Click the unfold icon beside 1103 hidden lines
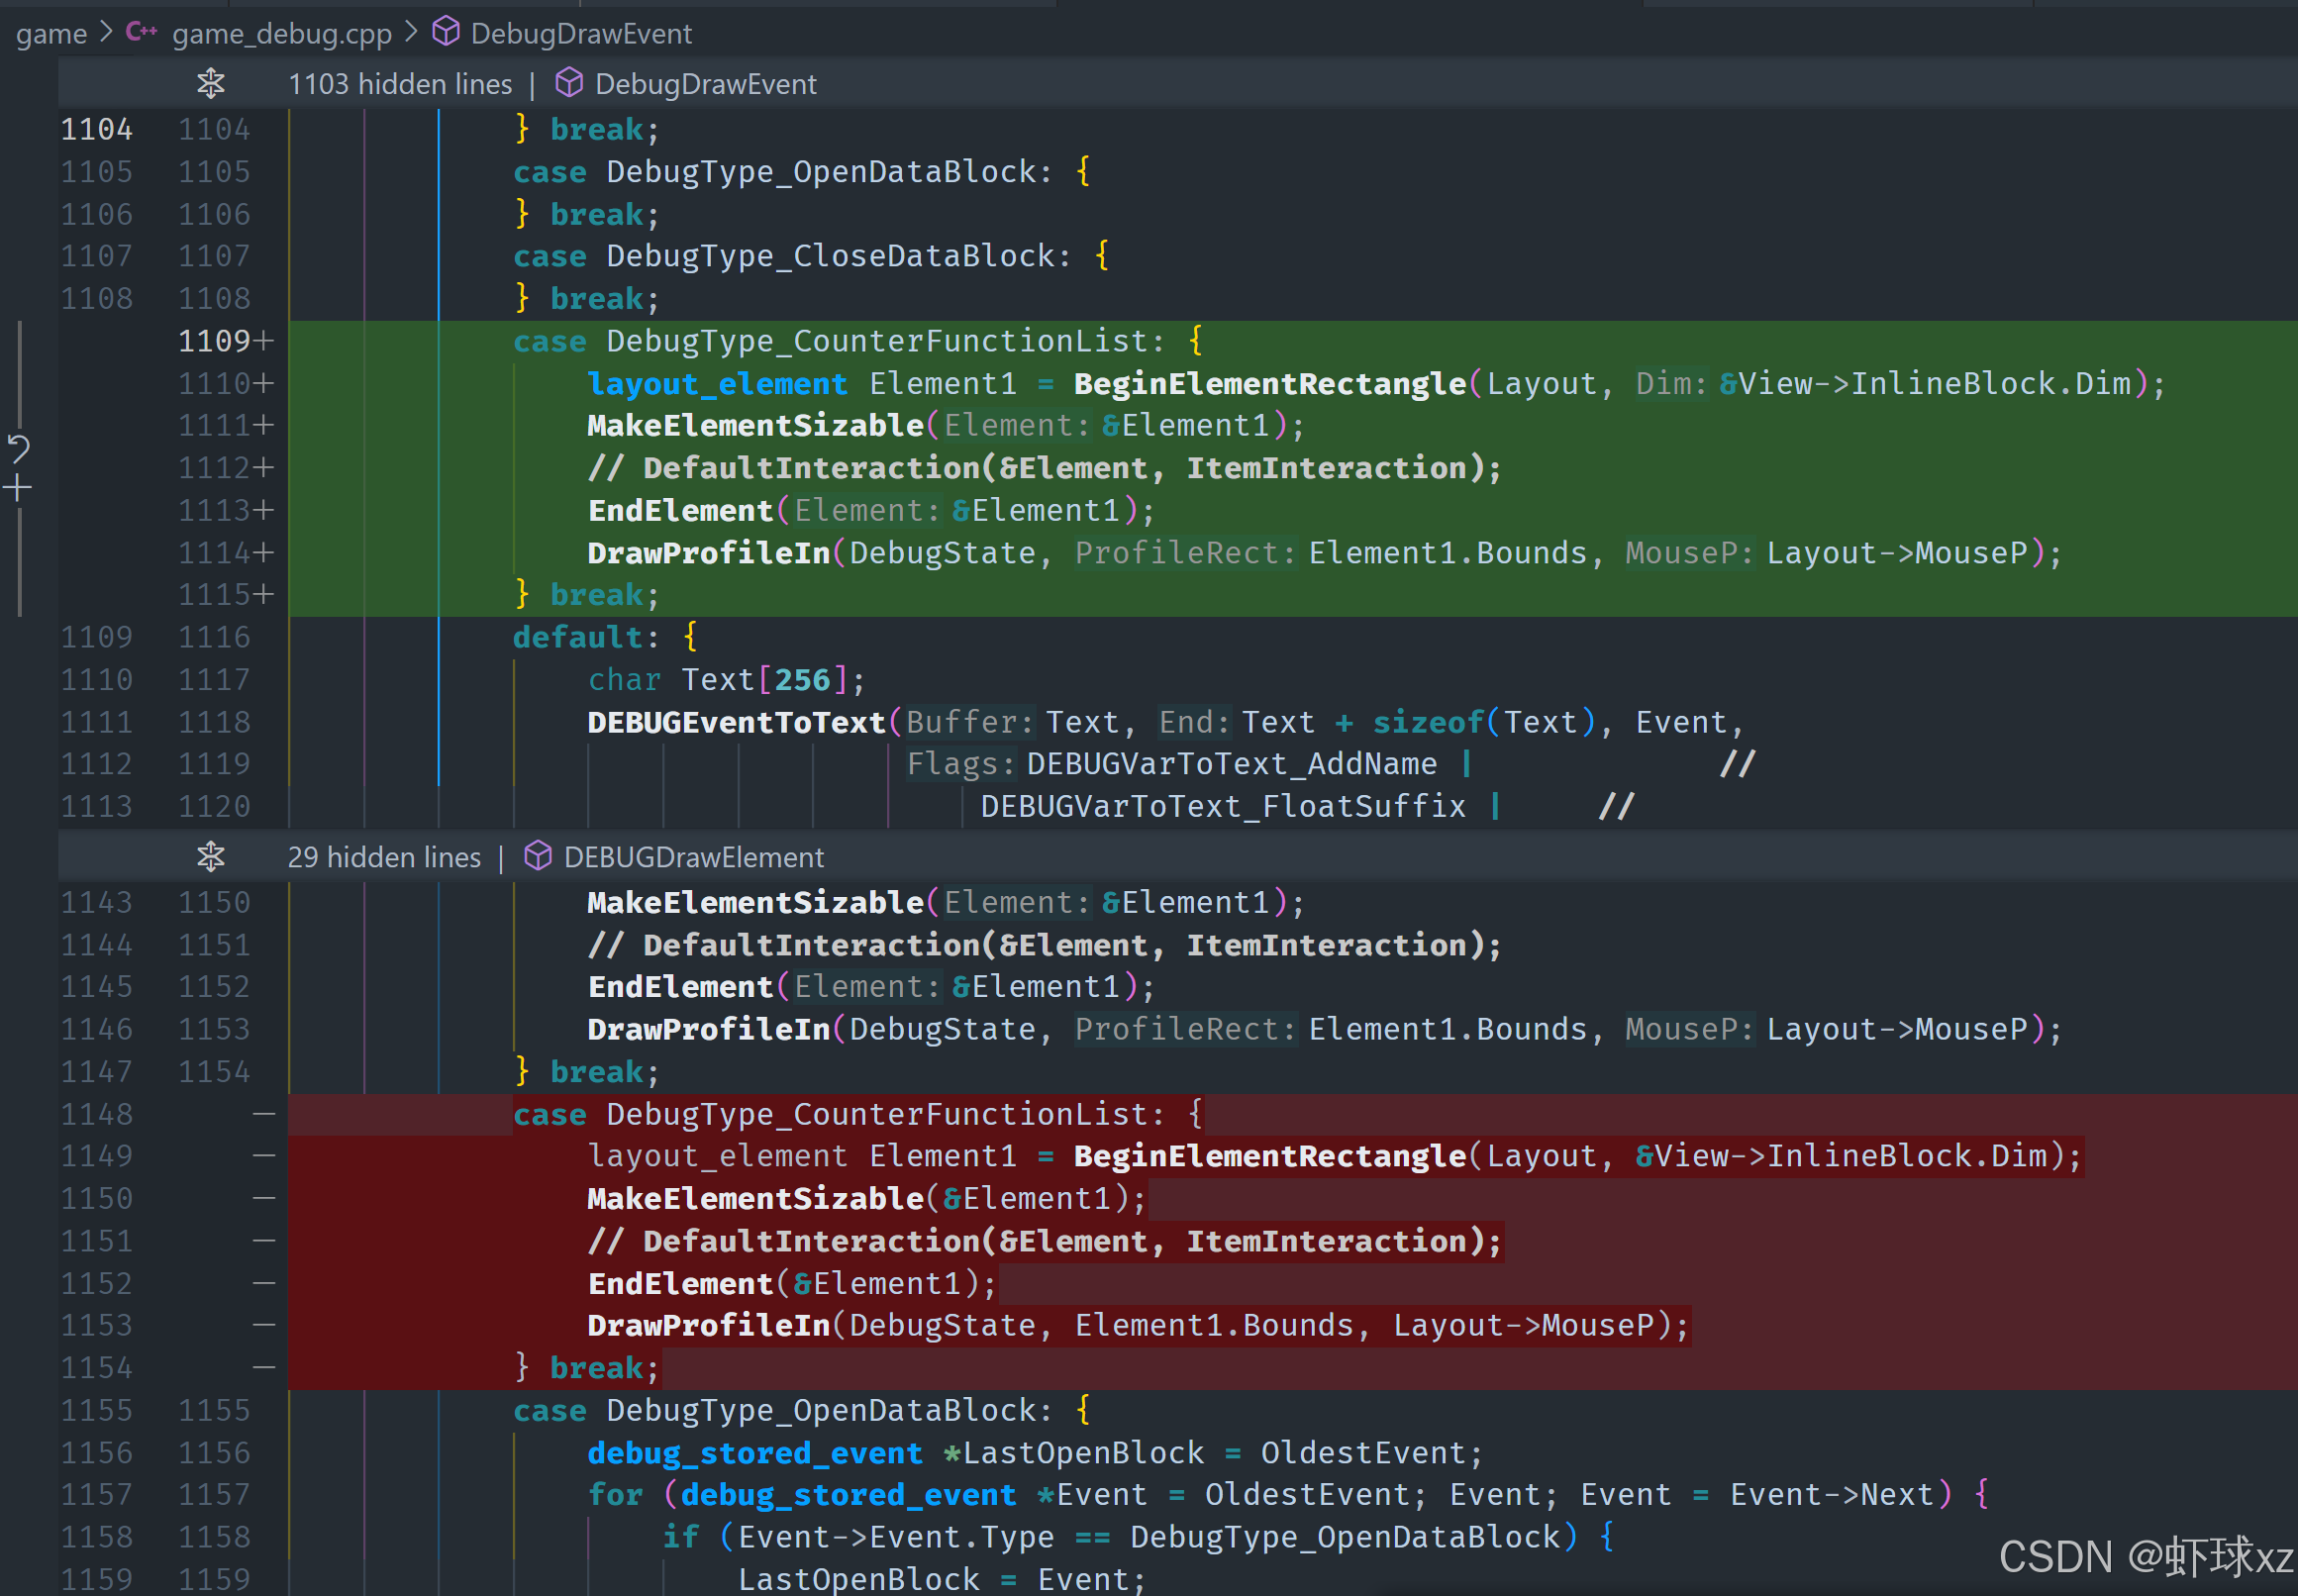Viewport: 2298px width, 1596px height. [210, 83]
